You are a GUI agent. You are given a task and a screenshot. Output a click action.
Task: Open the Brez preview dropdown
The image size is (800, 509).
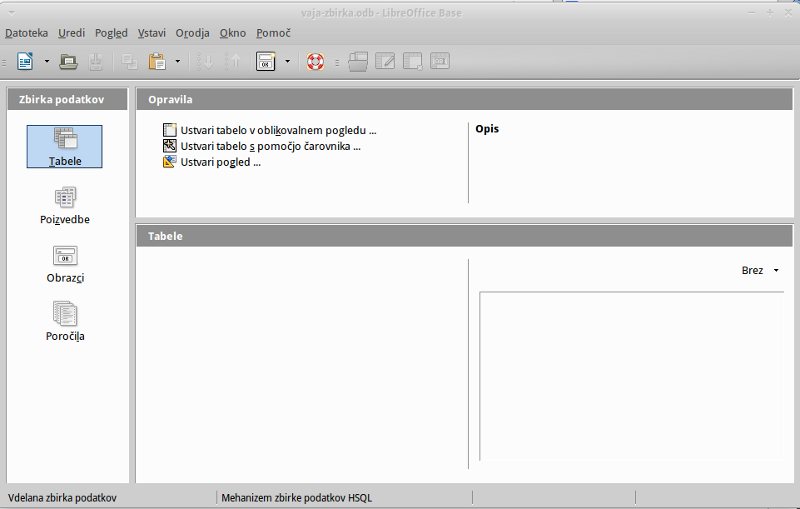[x=760, y=270]
